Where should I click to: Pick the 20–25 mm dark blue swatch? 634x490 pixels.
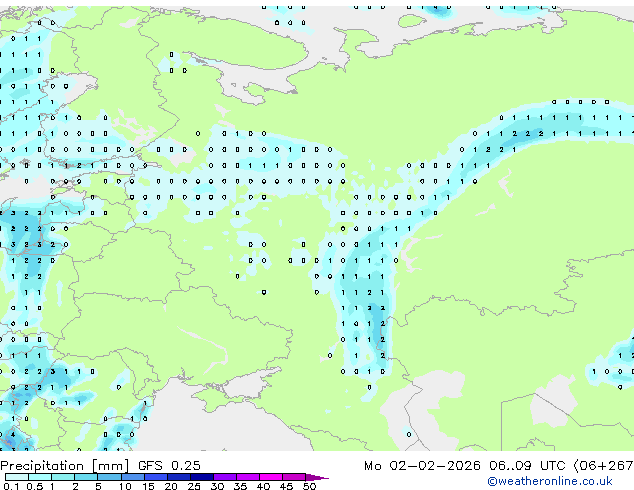coord(178,477)
